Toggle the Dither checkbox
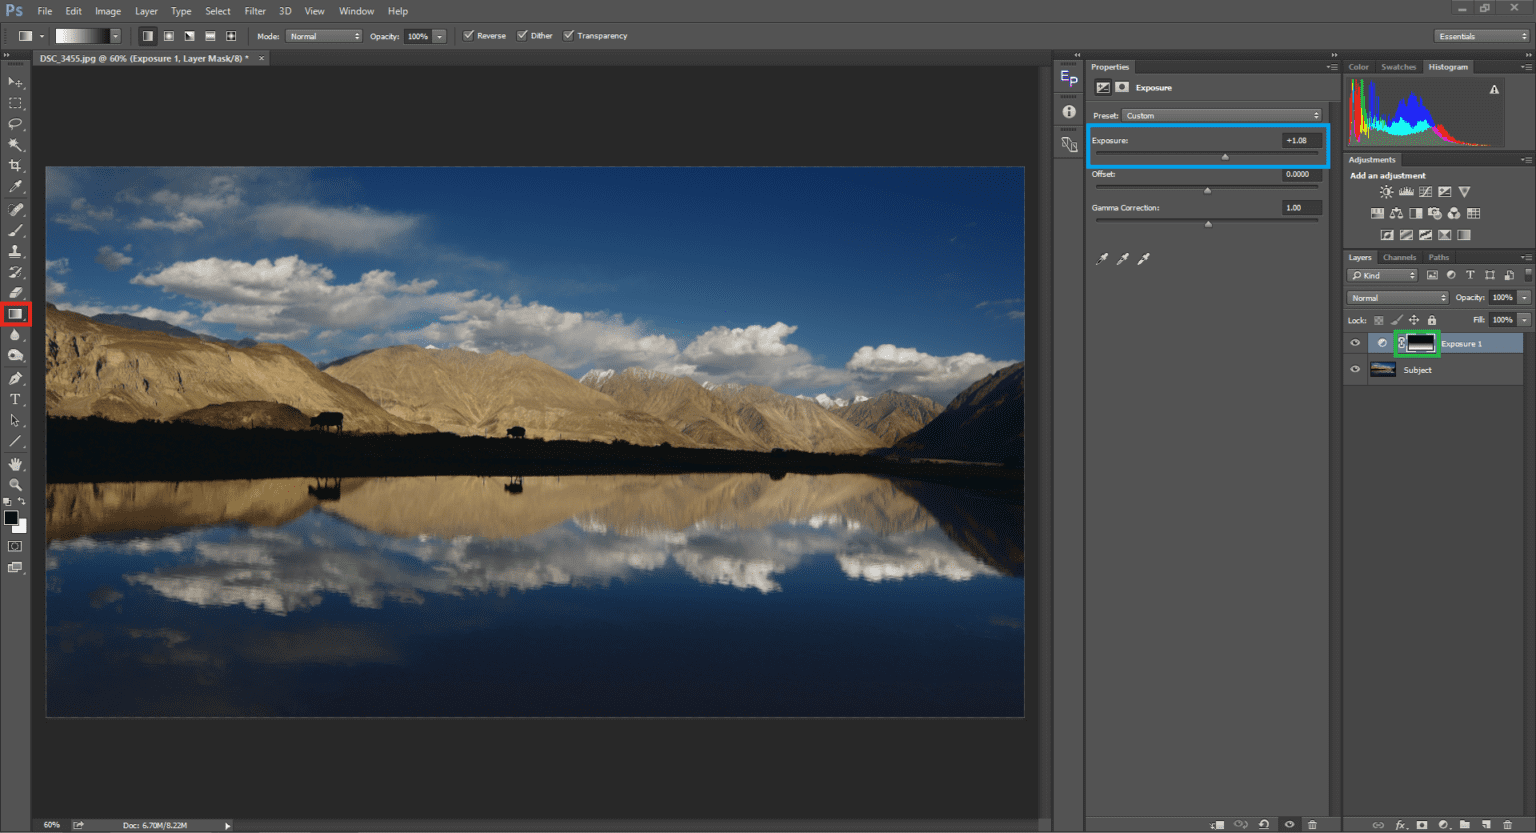 522,35
